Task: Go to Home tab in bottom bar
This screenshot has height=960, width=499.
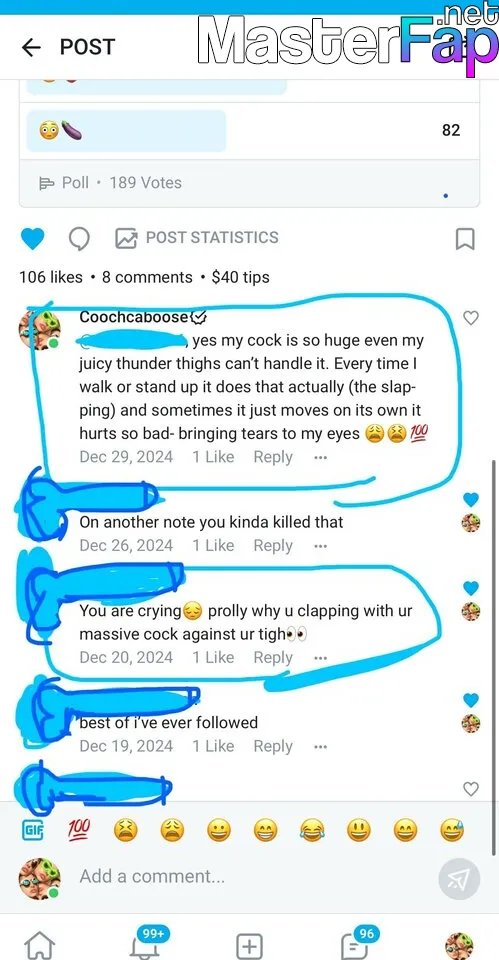Action: tap(39, 945)
